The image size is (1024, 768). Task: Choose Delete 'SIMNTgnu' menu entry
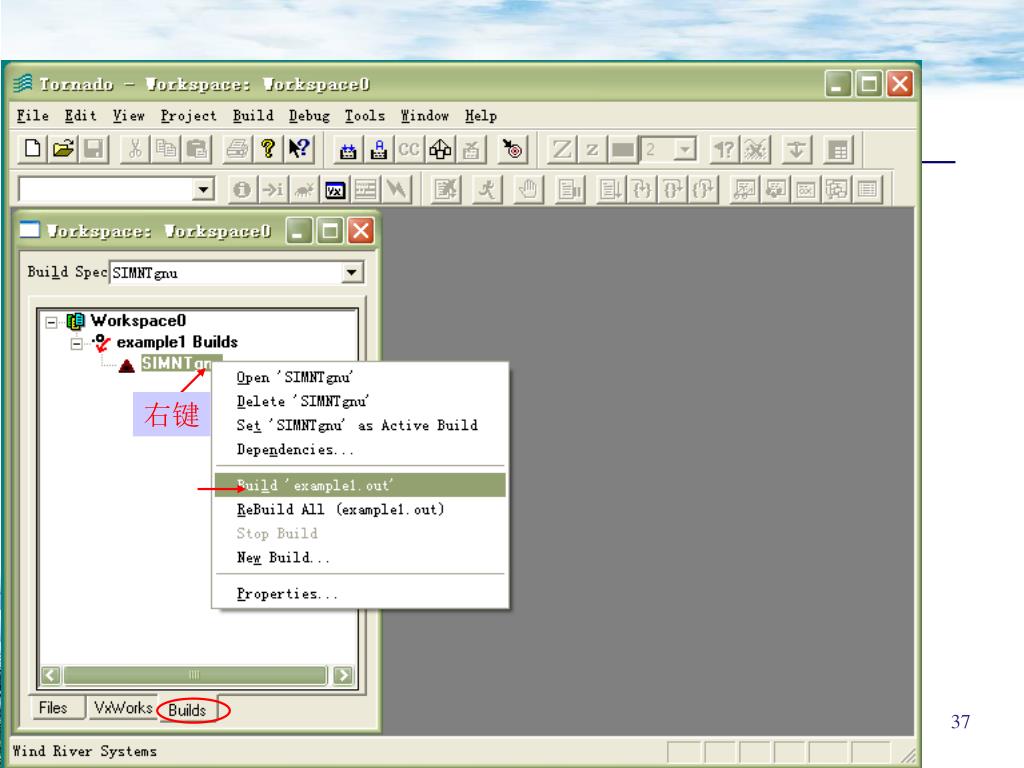(x=360, y=401)
